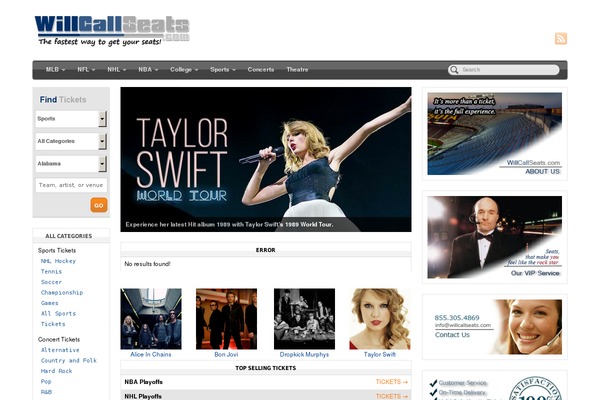Viewport: 600px width, 400px height.
Task: Go to Concerts in navigation bar
Action: point(261,70)
